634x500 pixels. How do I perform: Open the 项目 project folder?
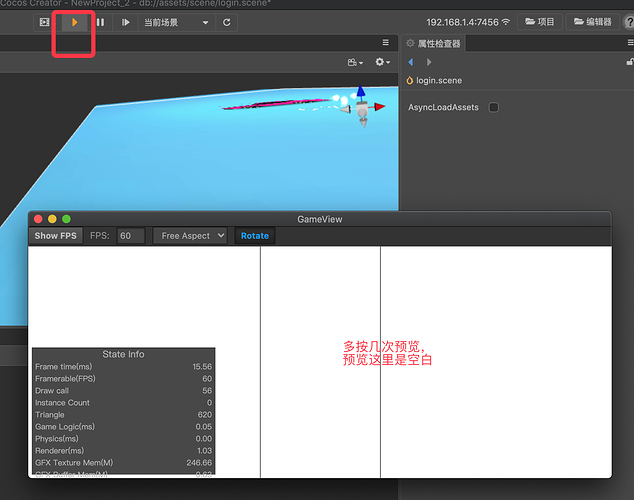540,22
